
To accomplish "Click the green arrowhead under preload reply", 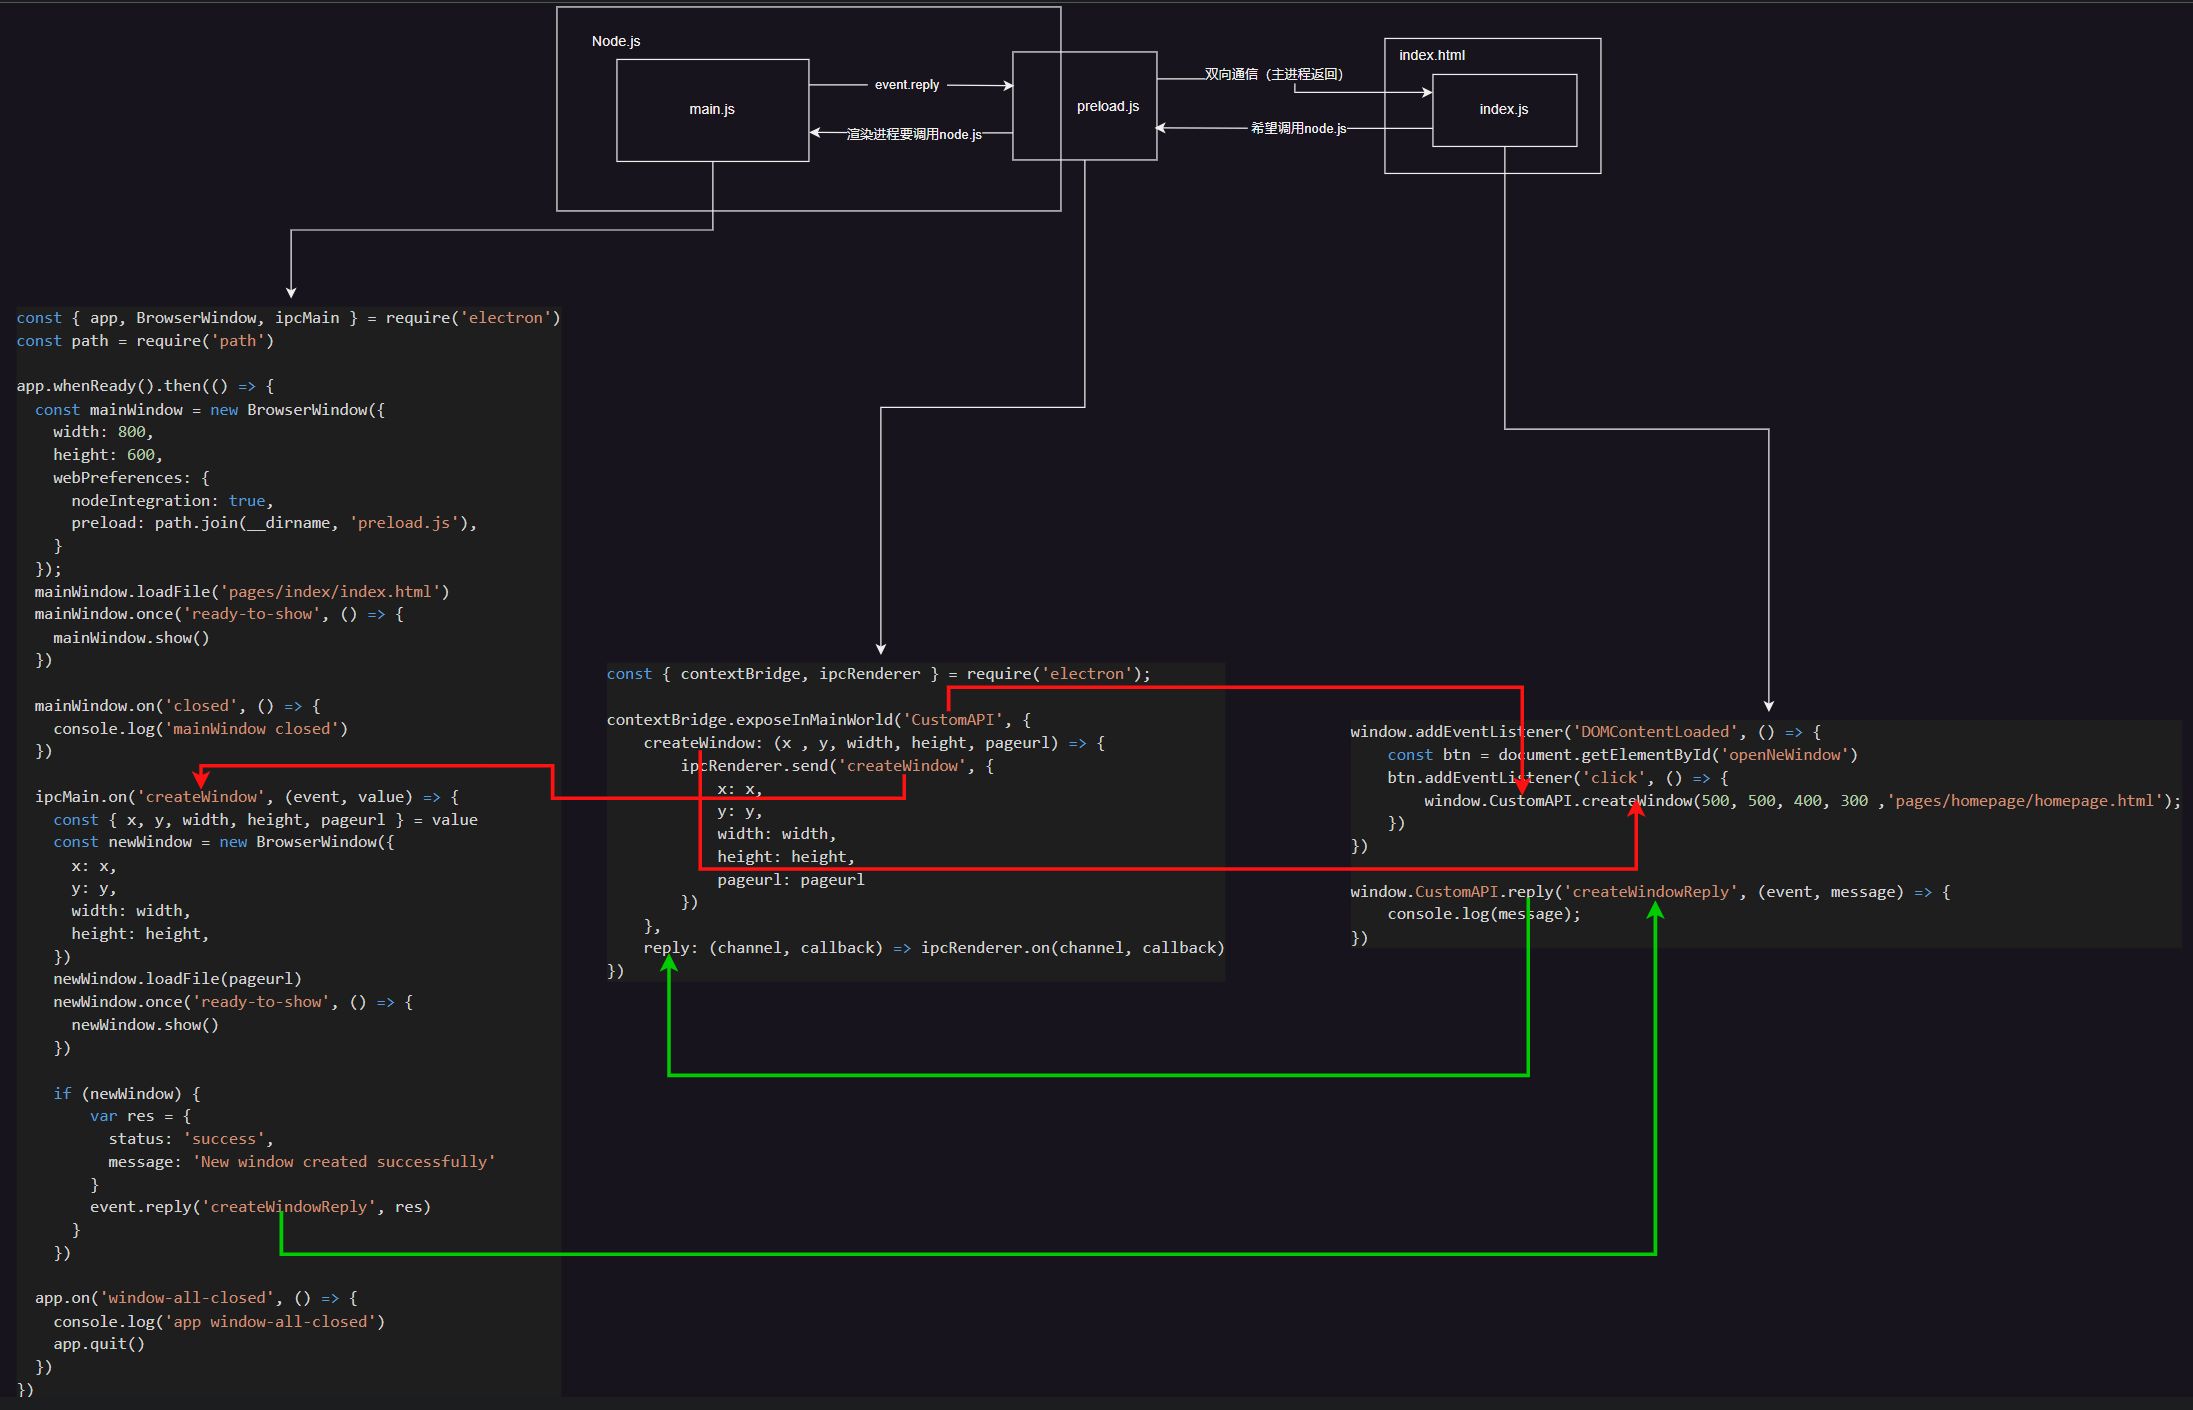I will [x=669, y=963].
